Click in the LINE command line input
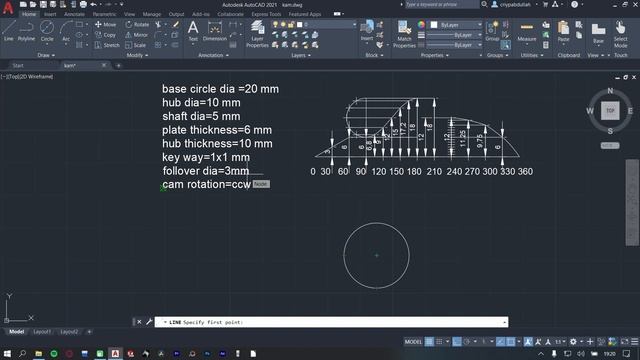The width and height of the screenshot is (640, 360). pyautogui.click(x=331, y=322)
